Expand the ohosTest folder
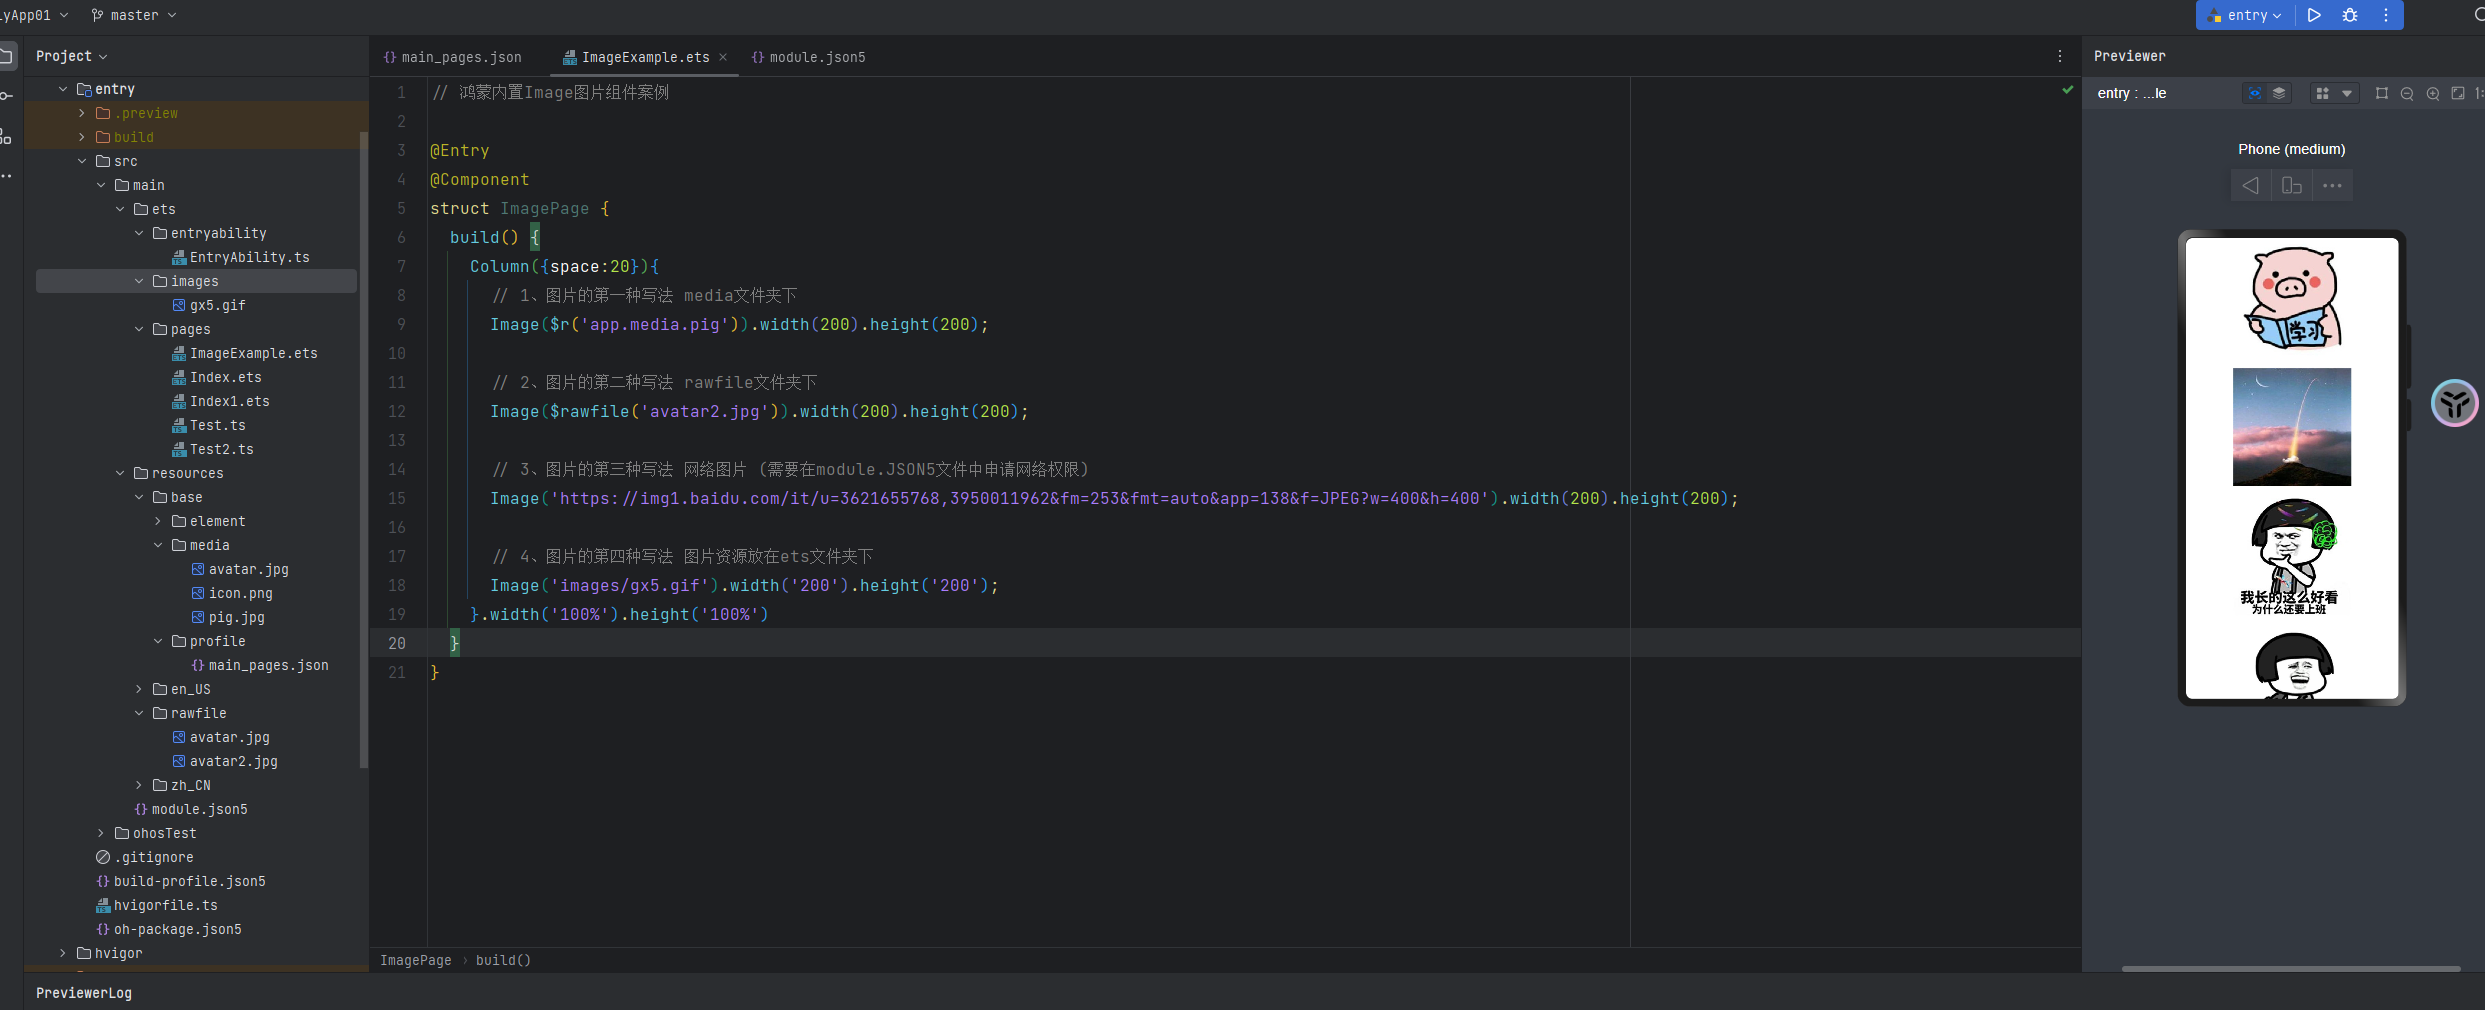This screenshot has height=1010, width=2485. 101,833
